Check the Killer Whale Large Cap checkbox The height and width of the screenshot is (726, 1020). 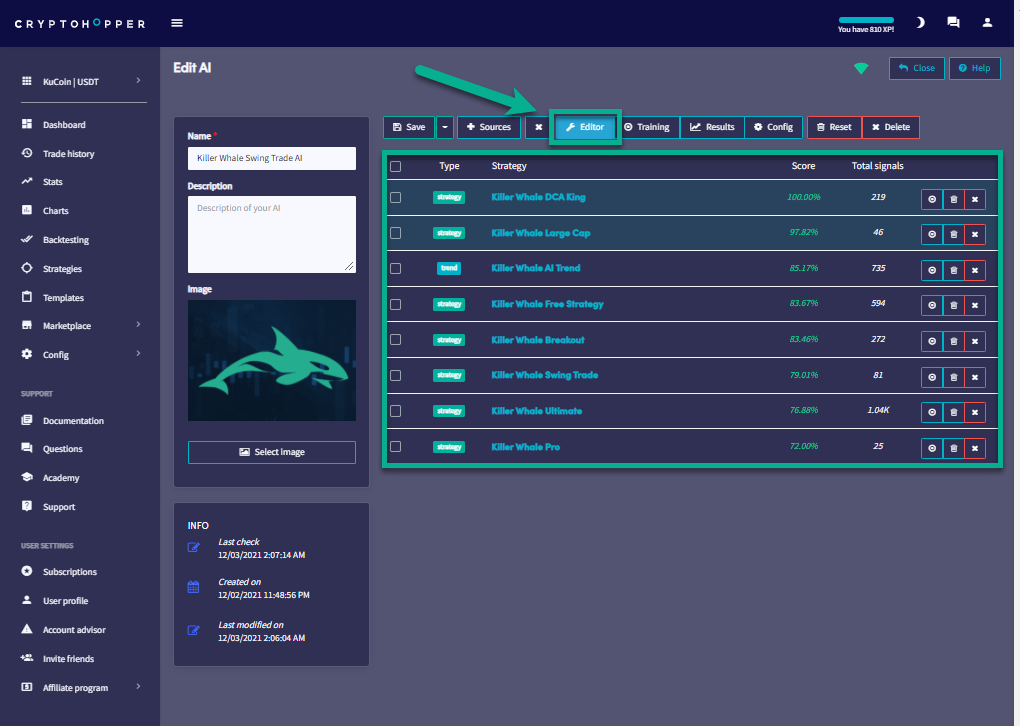click(x=396, y=233)
